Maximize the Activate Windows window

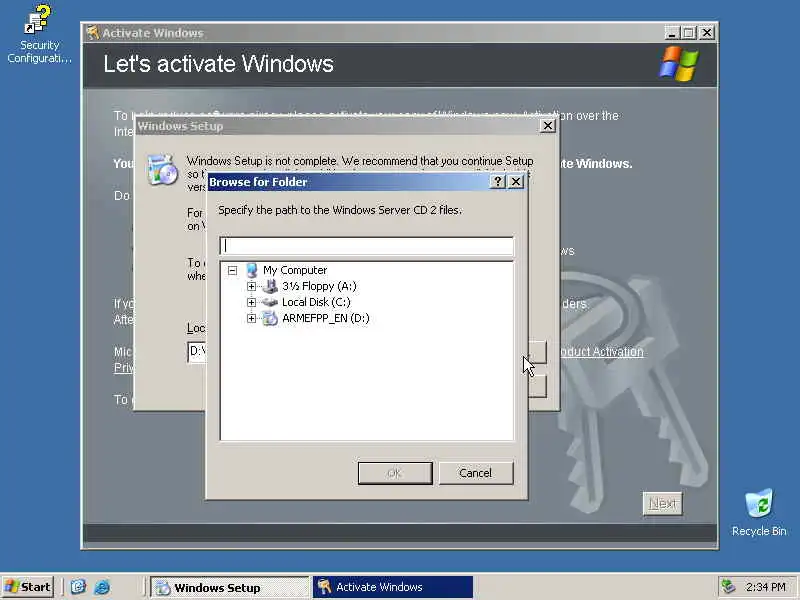tap(689, 33)
